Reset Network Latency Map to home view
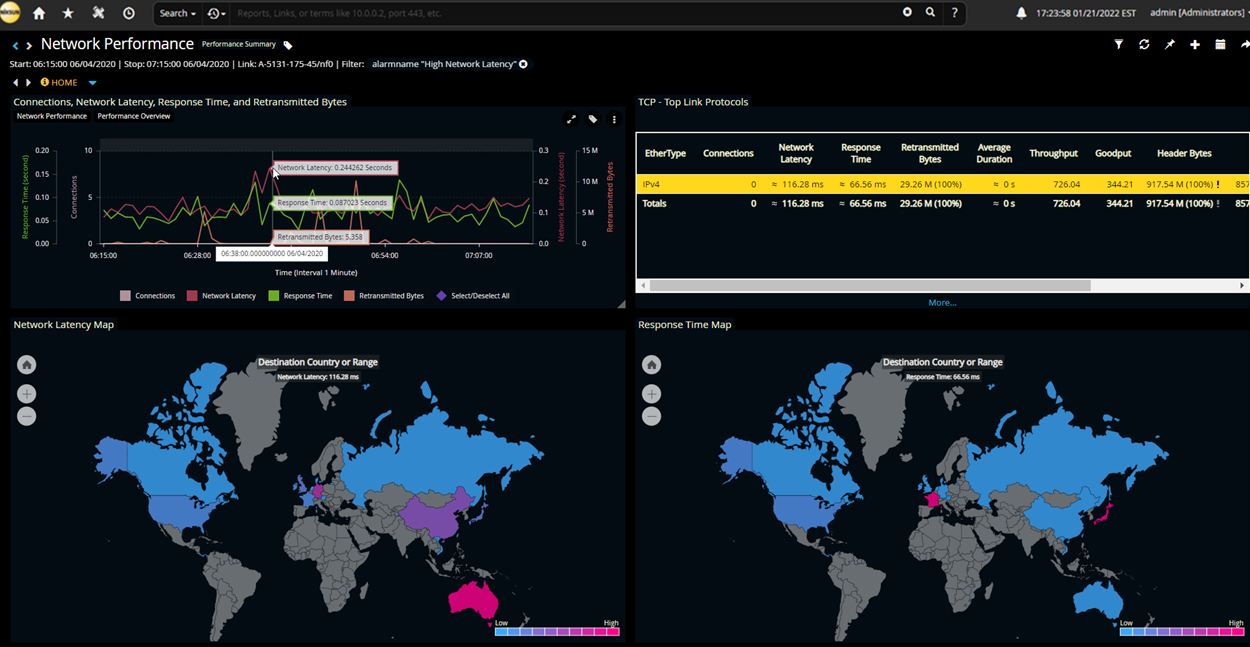This screenshot has width=1250, height=647. pyautogui.click(x=27, y=365)
